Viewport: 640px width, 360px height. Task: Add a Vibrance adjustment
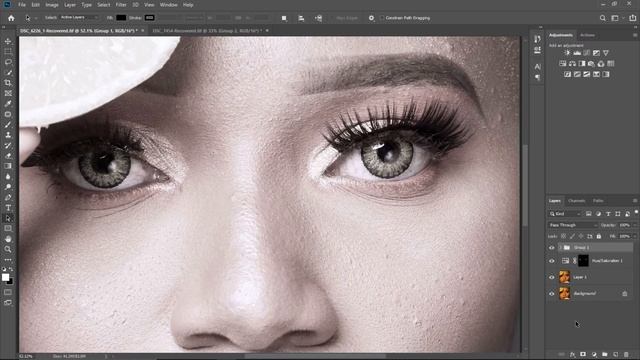tap(606, 53)
